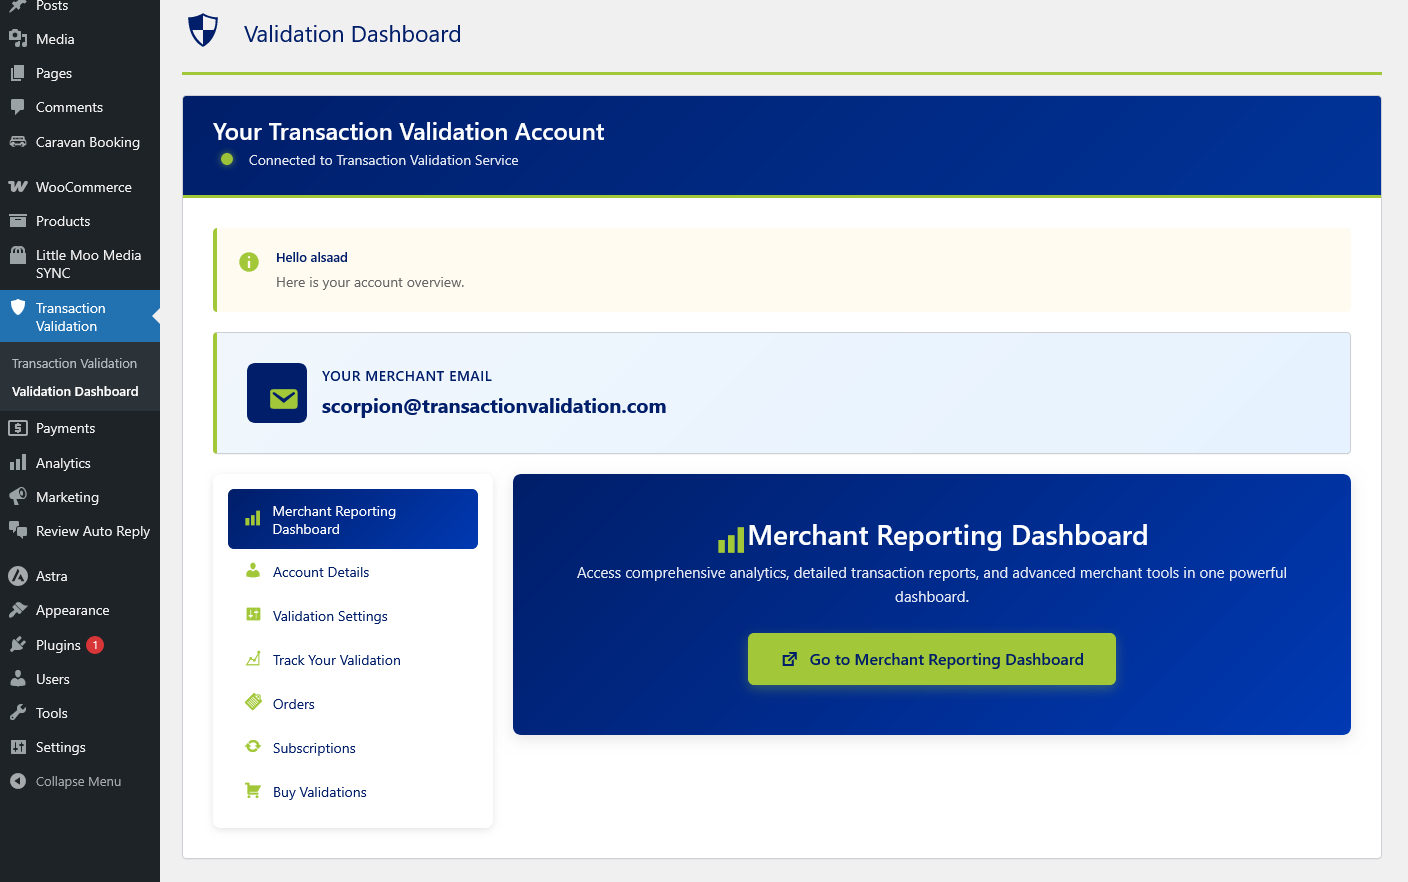Click the Pages icon in sidebar
Screen dimensions: 1408x882
tap(18, 73)
